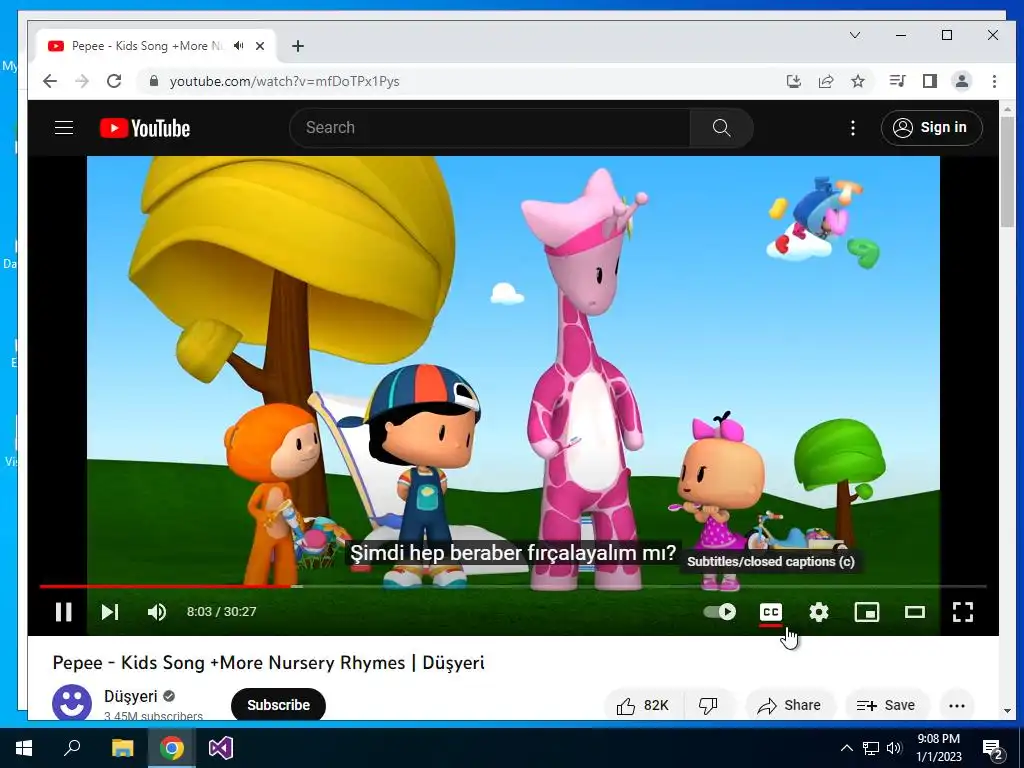Click Chrome icon in taskbar
This screenshot has width=1024, height=768.
click(x=171, y=748)
